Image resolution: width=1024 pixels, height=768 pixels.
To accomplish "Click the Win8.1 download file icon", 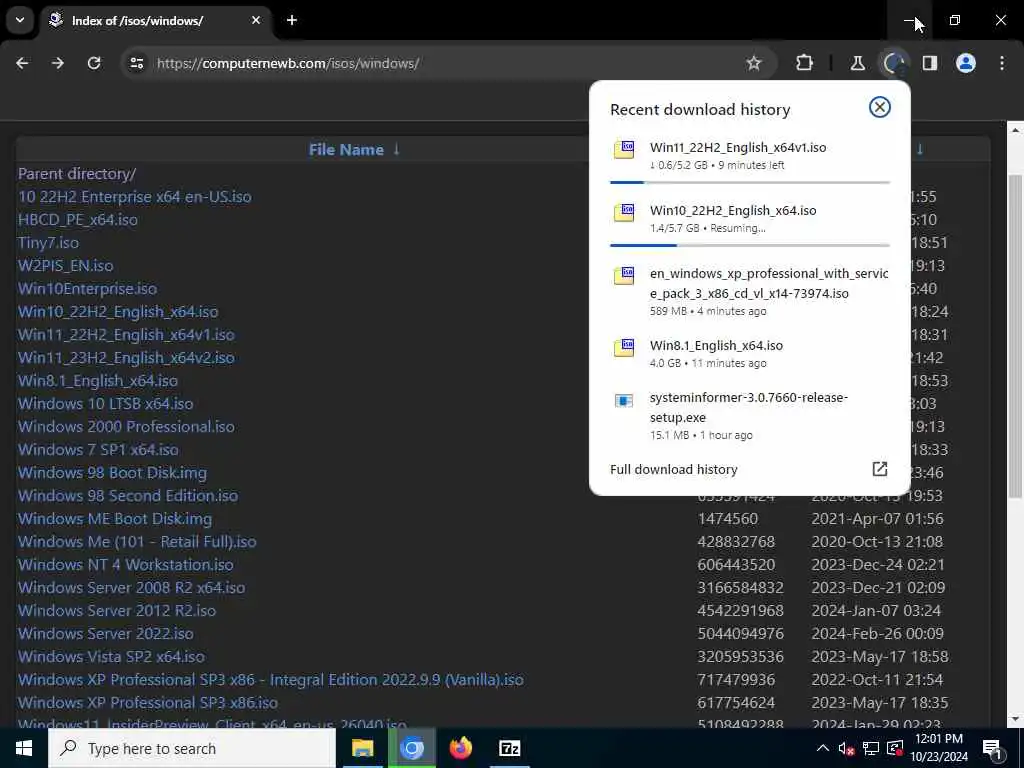I will 624,347.
